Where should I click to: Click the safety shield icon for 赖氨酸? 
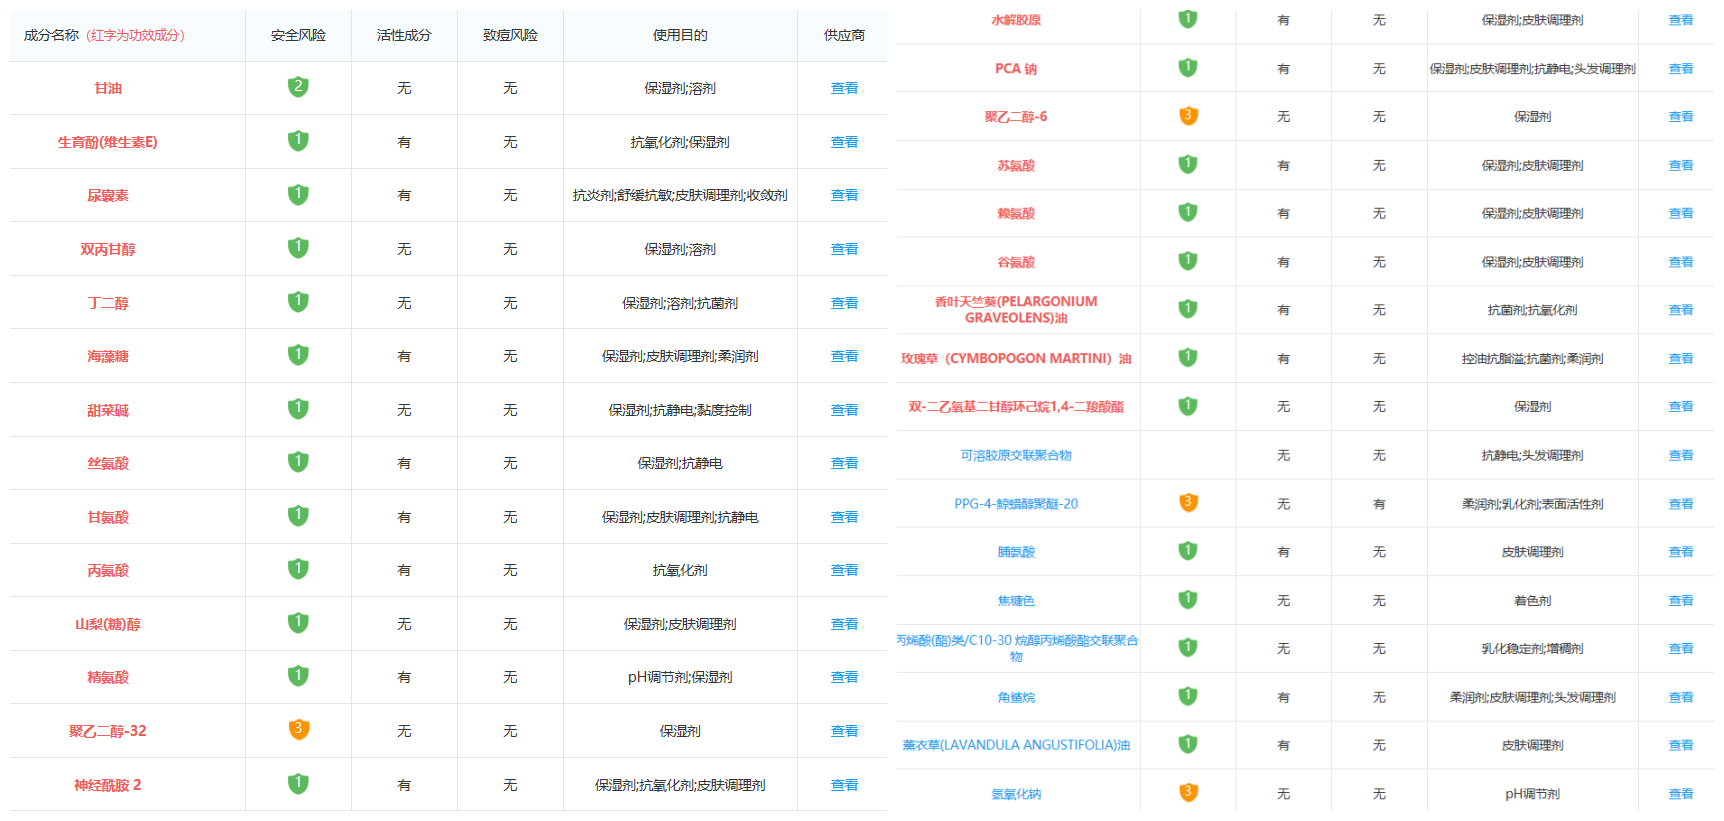[1188, 212]
